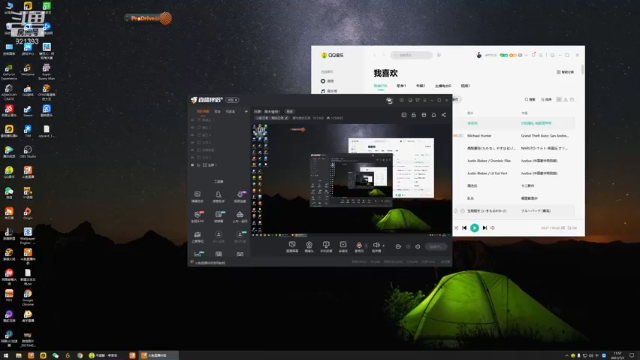
Task: Toggle eye icon of topmost source row
Action: click(x=193, y=120)
